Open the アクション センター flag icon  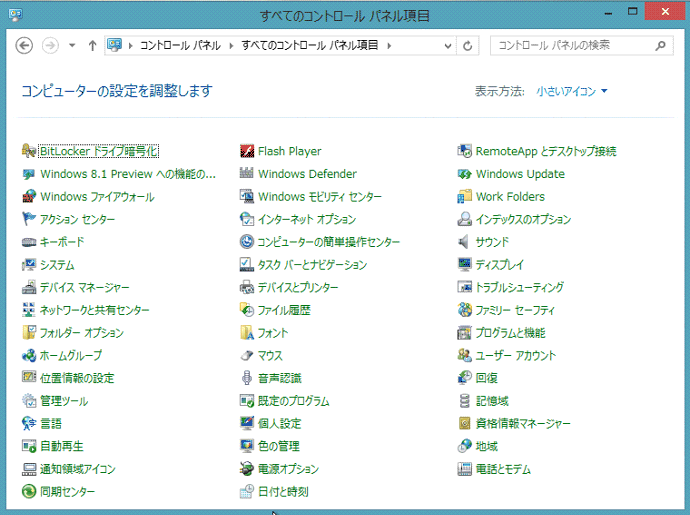click(29, 219)
